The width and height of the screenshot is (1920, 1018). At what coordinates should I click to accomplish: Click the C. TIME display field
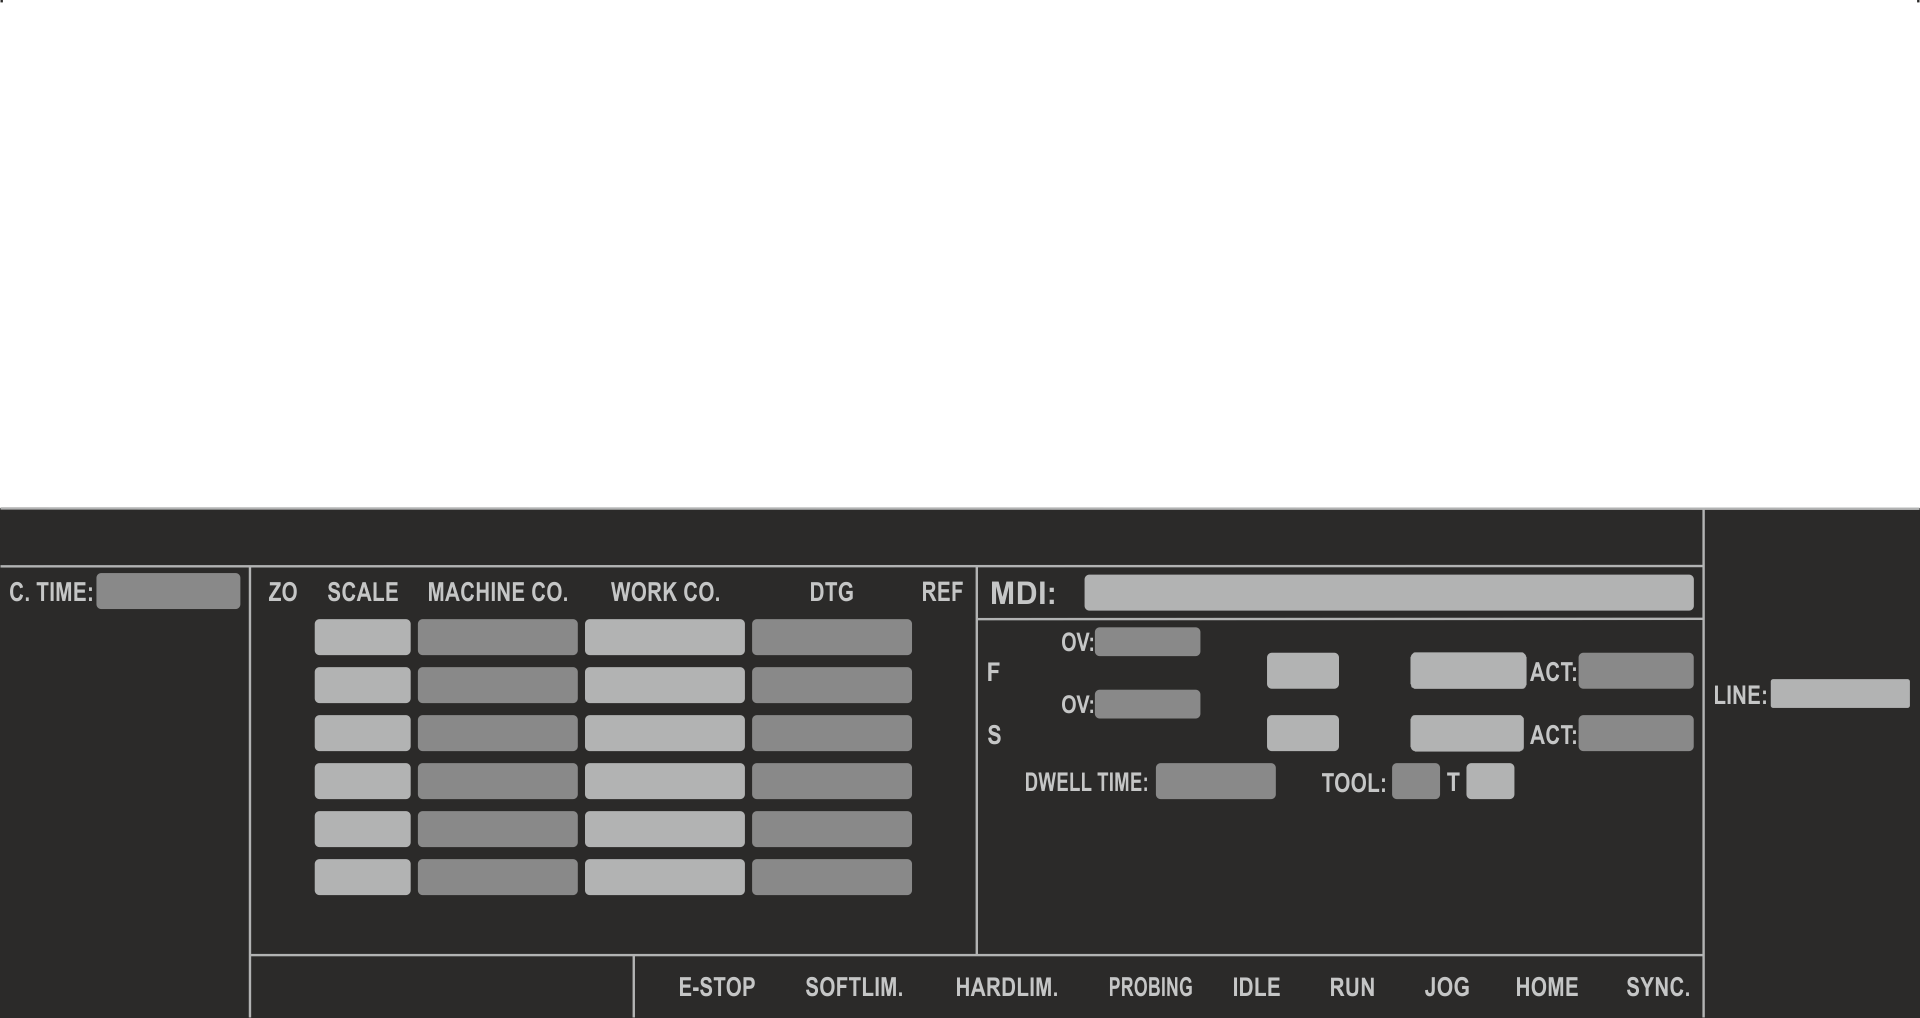click(x=168, y=591)
